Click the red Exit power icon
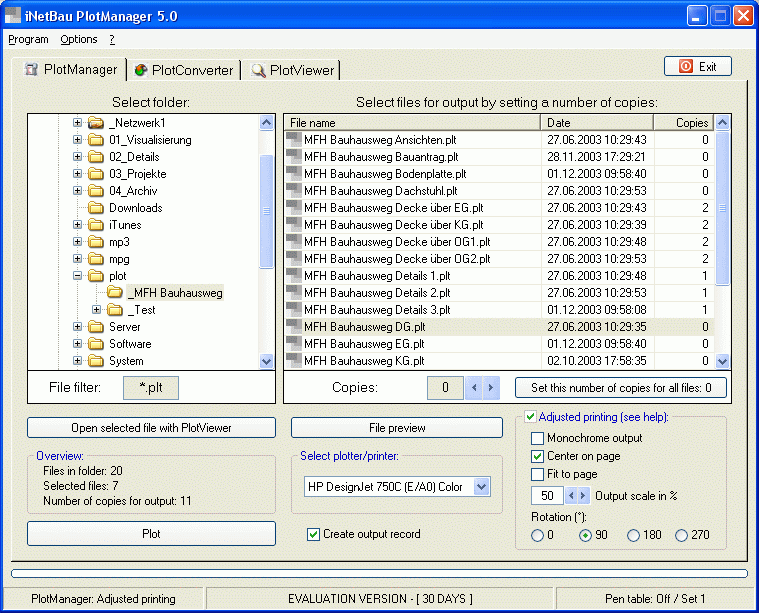Viewport: 759px width, 613px height. (685, 66)
